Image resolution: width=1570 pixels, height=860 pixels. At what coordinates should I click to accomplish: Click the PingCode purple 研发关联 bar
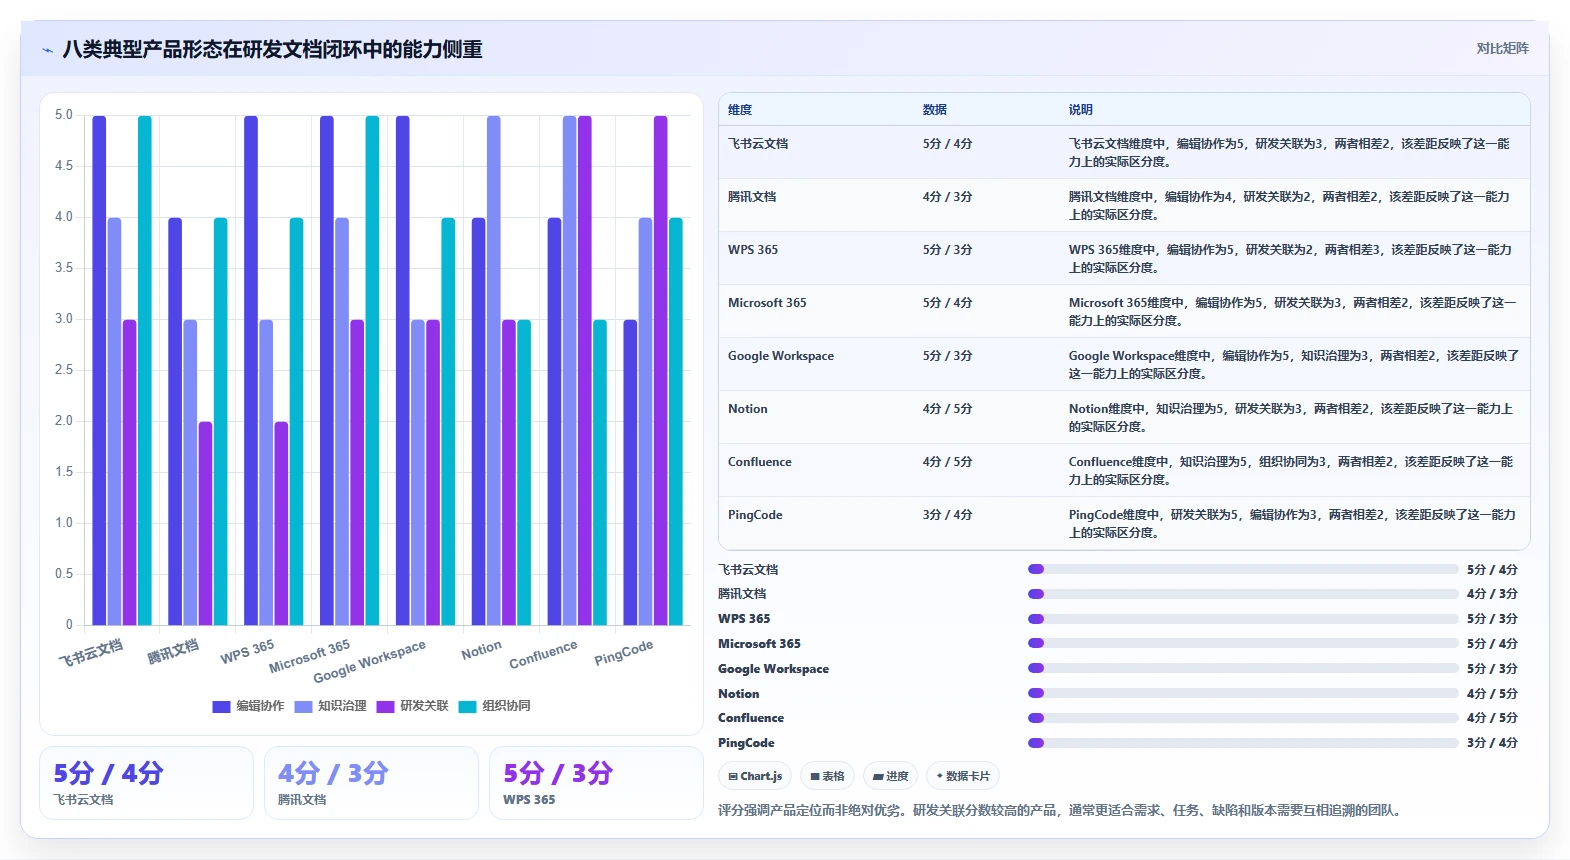click(x=660, y=370)
